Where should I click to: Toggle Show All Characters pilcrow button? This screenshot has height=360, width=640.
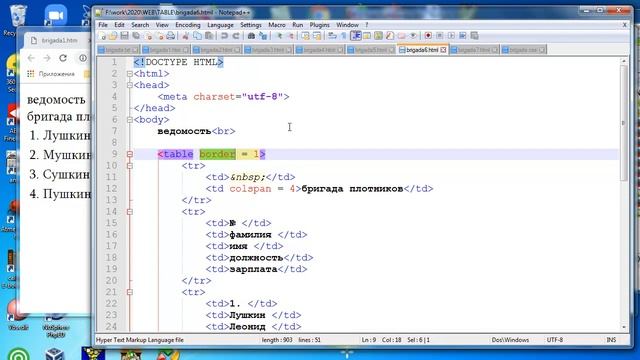(x=344, y=36)
